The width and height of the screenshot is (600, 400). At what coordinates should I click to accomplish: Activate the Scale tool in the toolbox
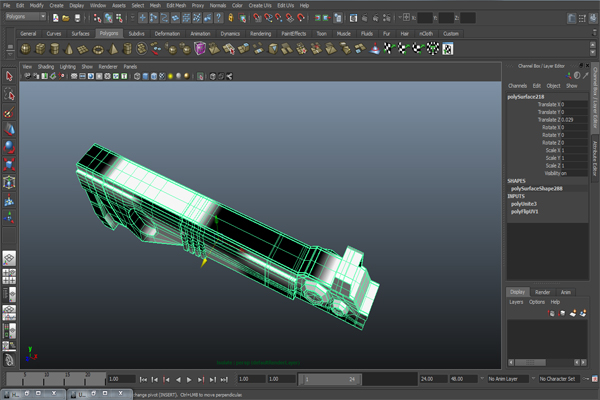(x=9, y=165)
